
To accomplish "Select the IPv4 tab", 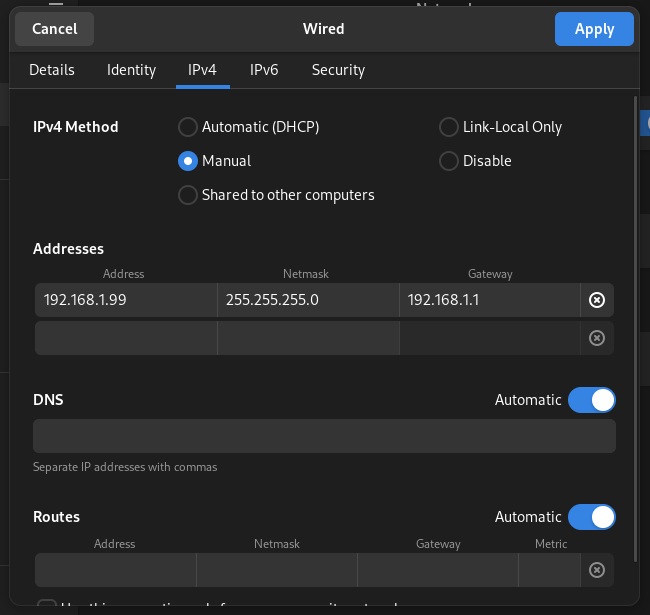I will tap(202, 70).
